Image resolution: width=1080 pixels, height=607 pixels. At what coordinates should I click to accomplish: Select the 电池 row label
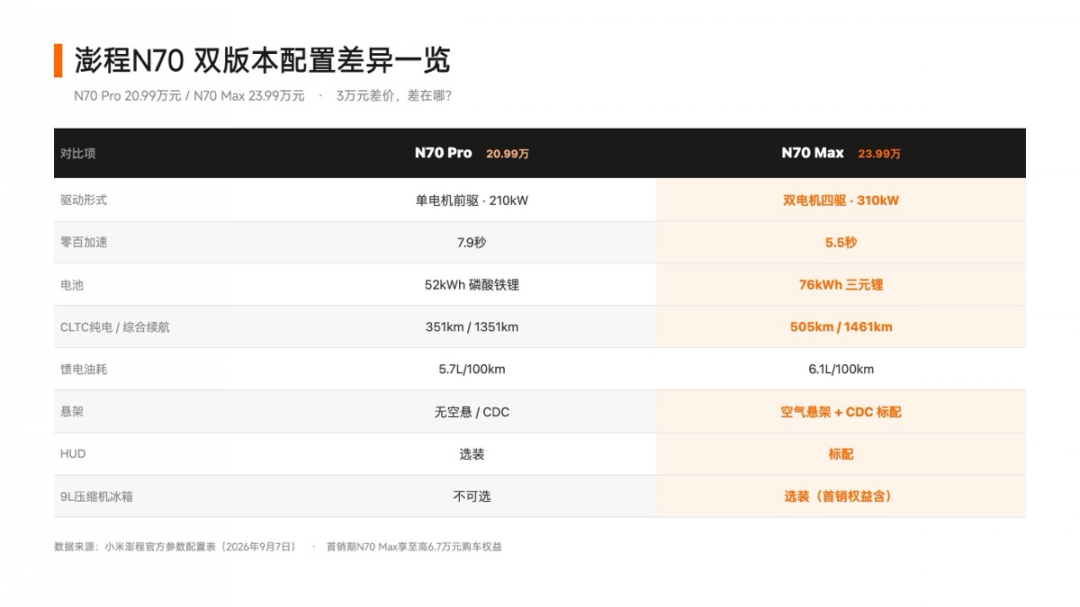point(72,285)
